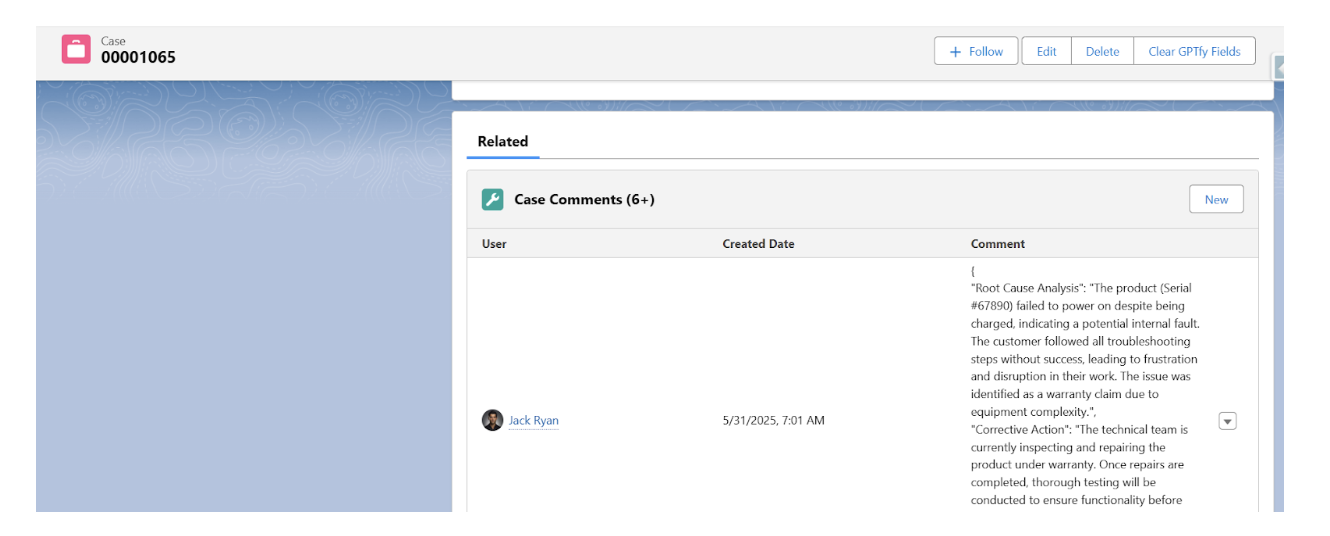The image size is (1330, 536).
Task: Click the Case Comments wrench icon
Action: [x=492, y=199]
